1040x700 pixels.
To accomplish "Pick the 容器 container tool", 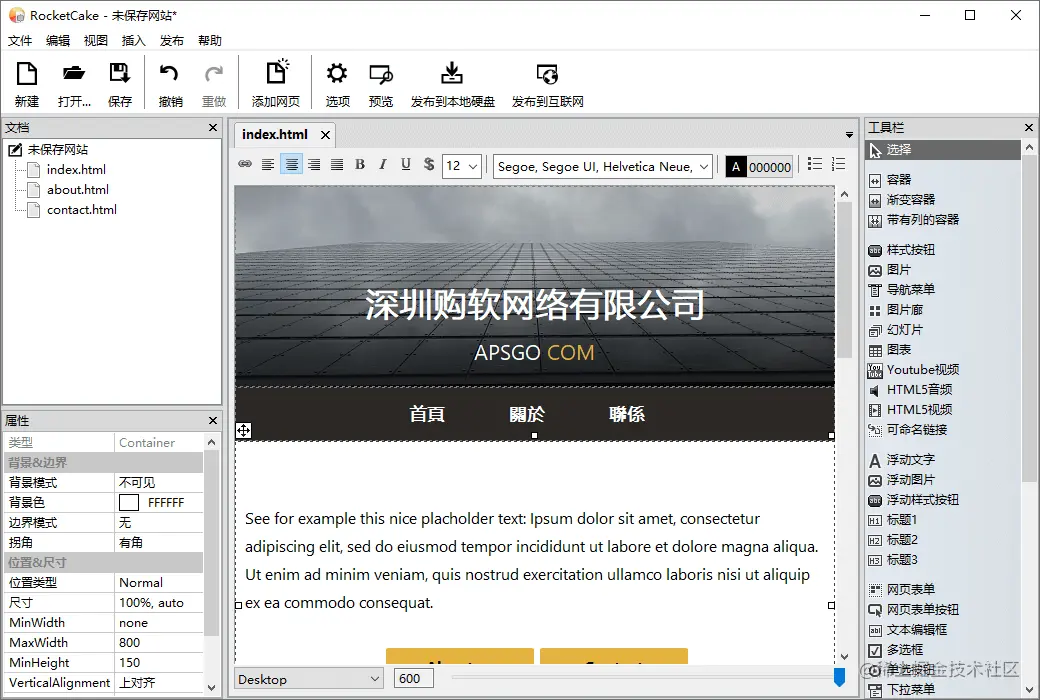I will 898,180.
